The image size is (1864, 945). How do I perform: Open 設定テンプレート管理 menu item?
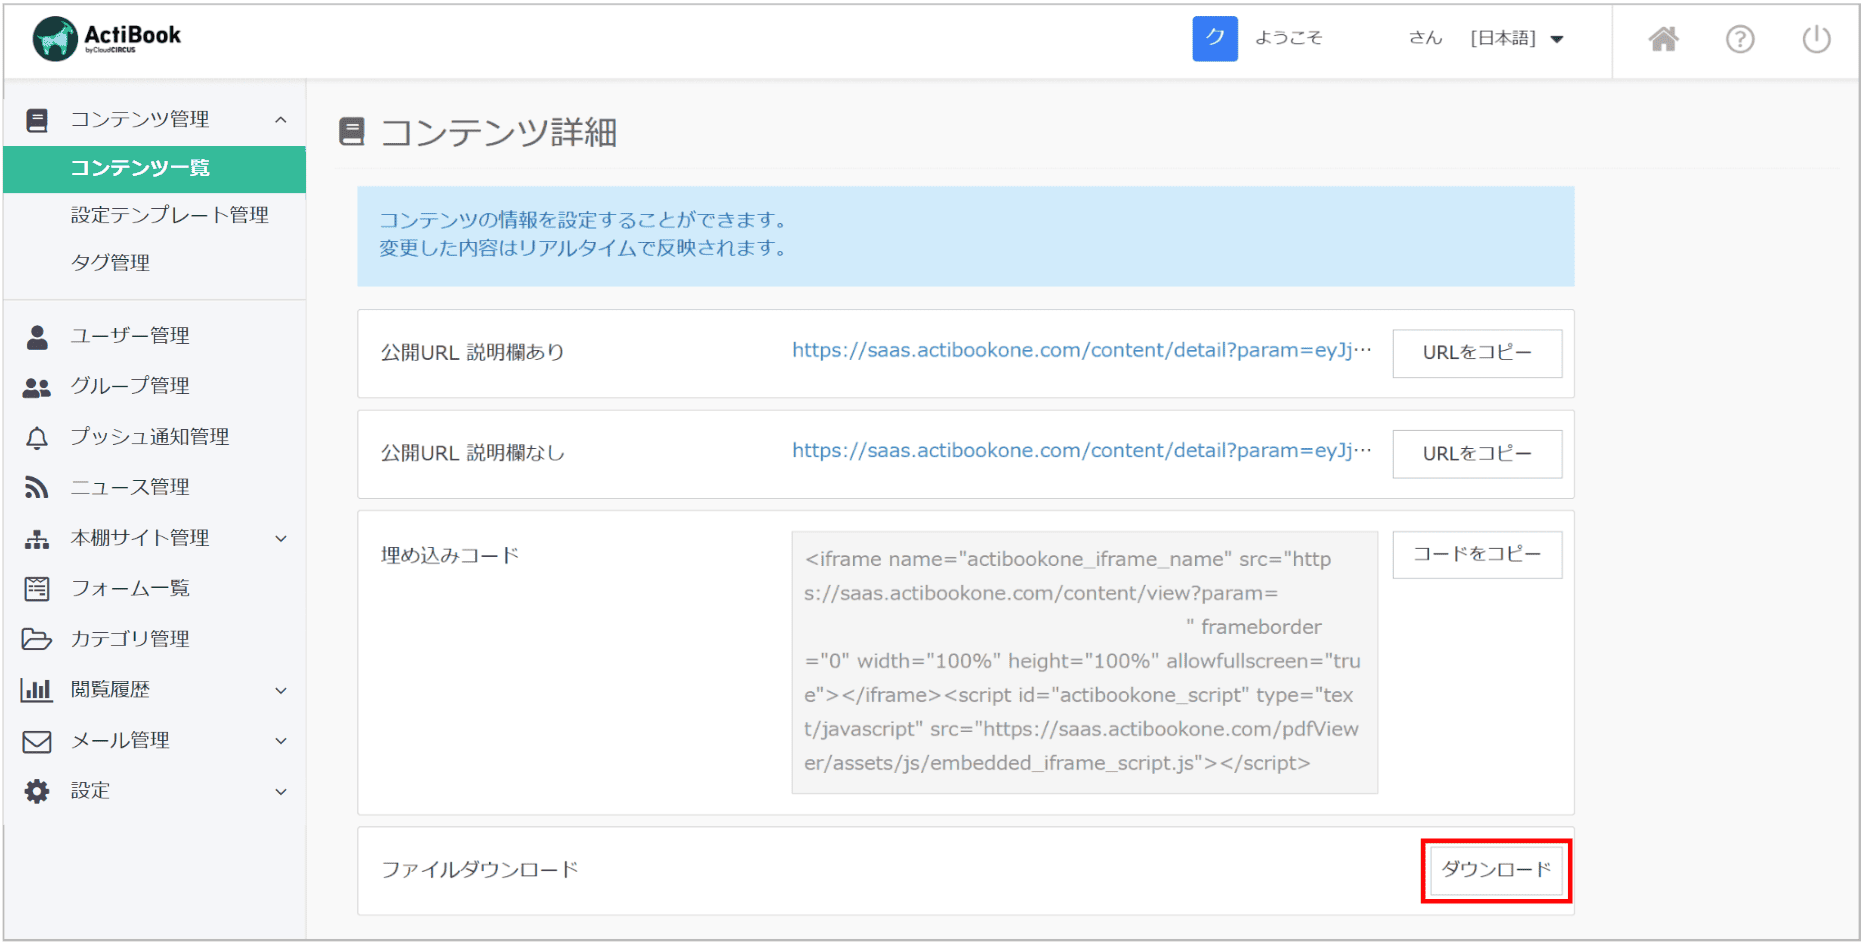click(x=169, y=215)
